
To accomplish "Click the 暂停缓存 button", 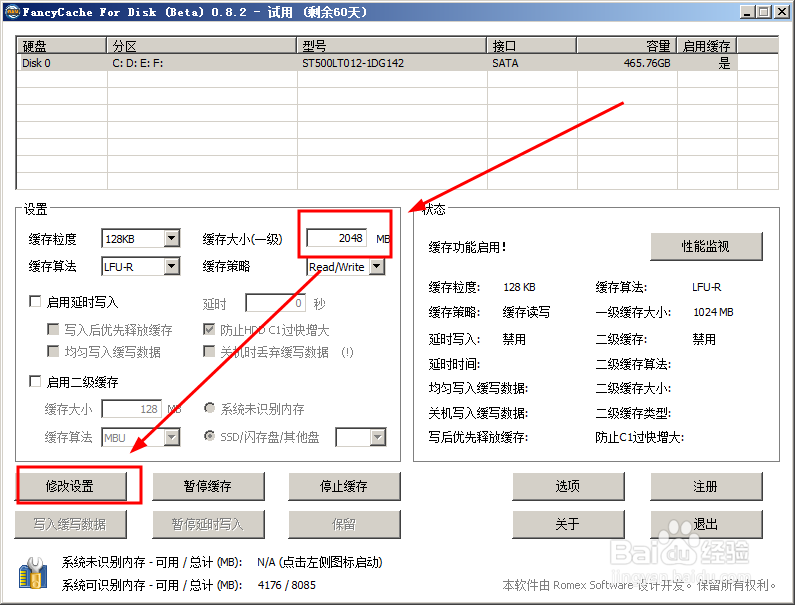I will pyautogui.click(x=208, y=486).
